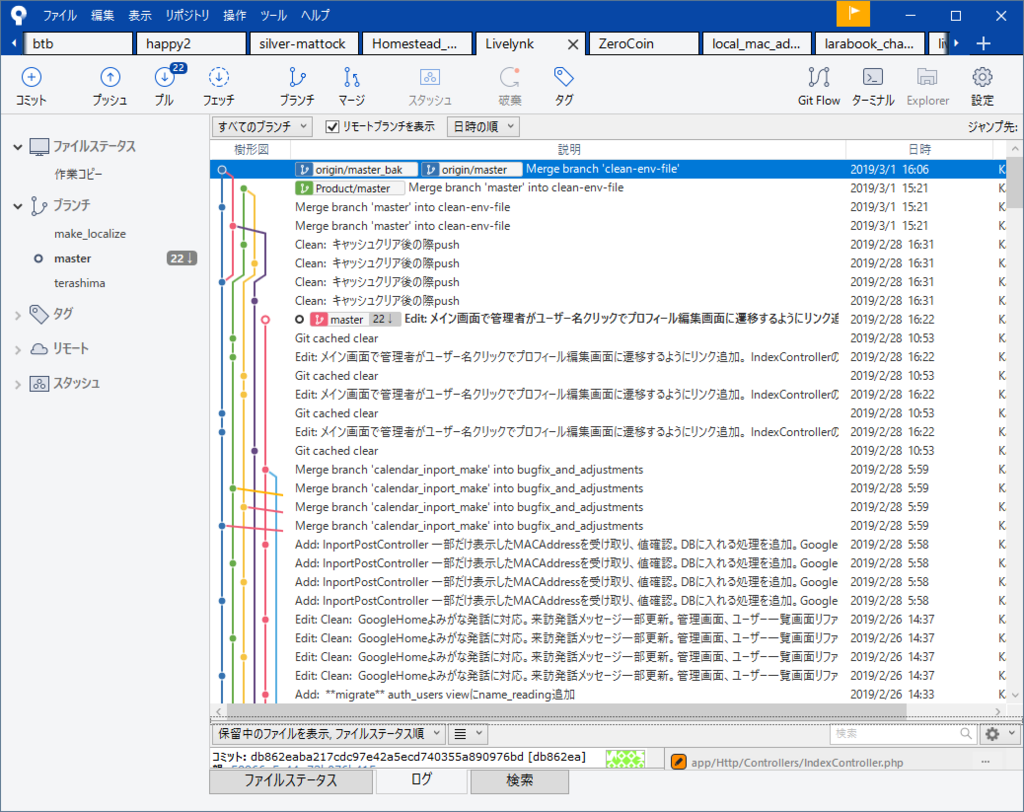Open Explorer from the toolbar
Viewport: 1024px width, 812px height.
(x=927, y=86)
